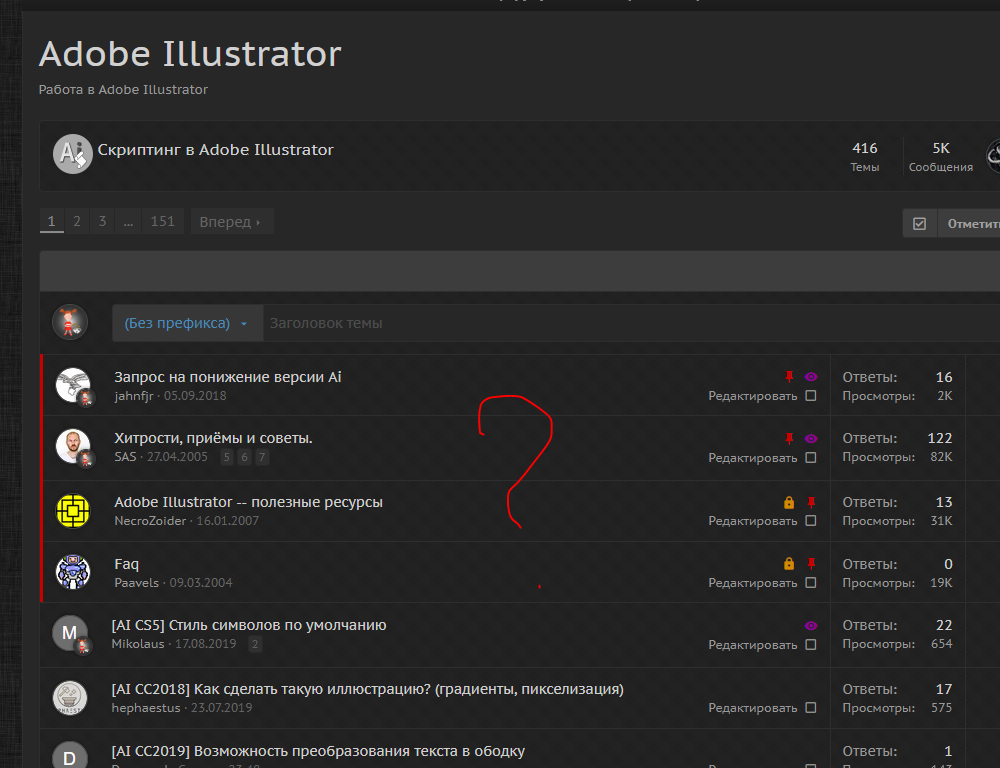Image resolution: width=1000 pixels, height=768 pixels.
Task: Click the red pin icon on Faq thread
Action: [811, 564]
